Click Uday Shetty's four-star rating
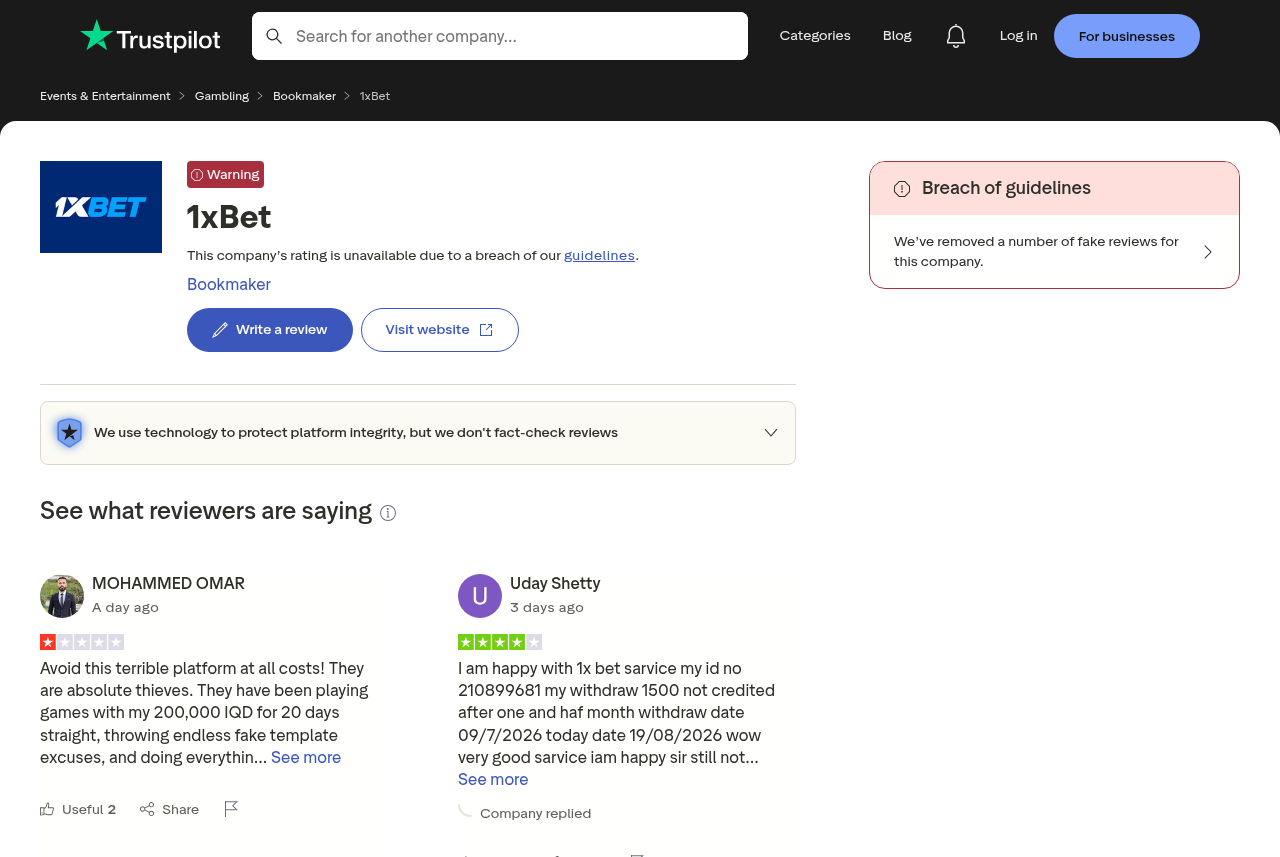 [x=500, y=642]
